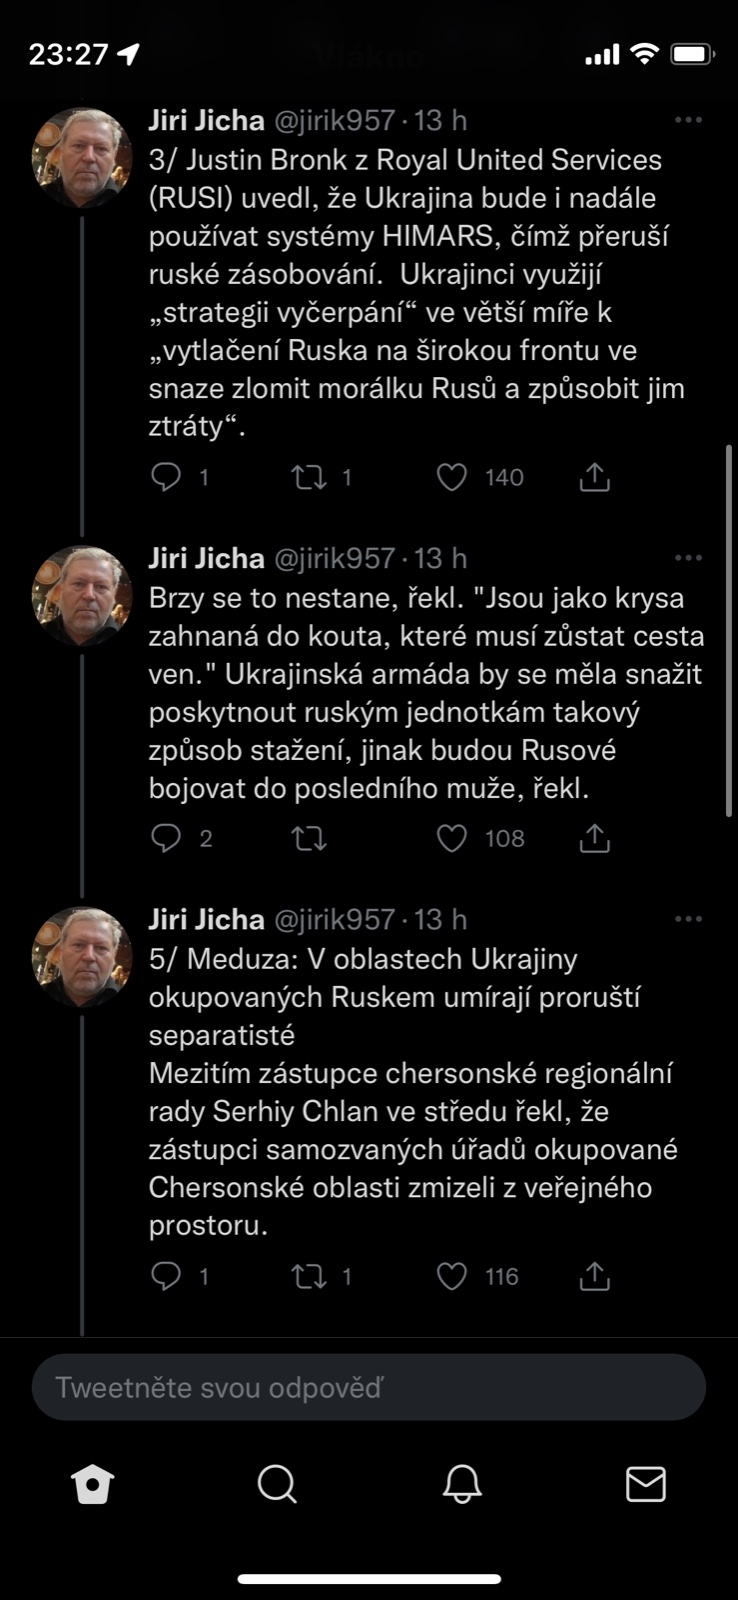Reply to the "Brzy se to nestane" tweet
The height and width of the screenshot is (1600, 738).
point(165,838)
